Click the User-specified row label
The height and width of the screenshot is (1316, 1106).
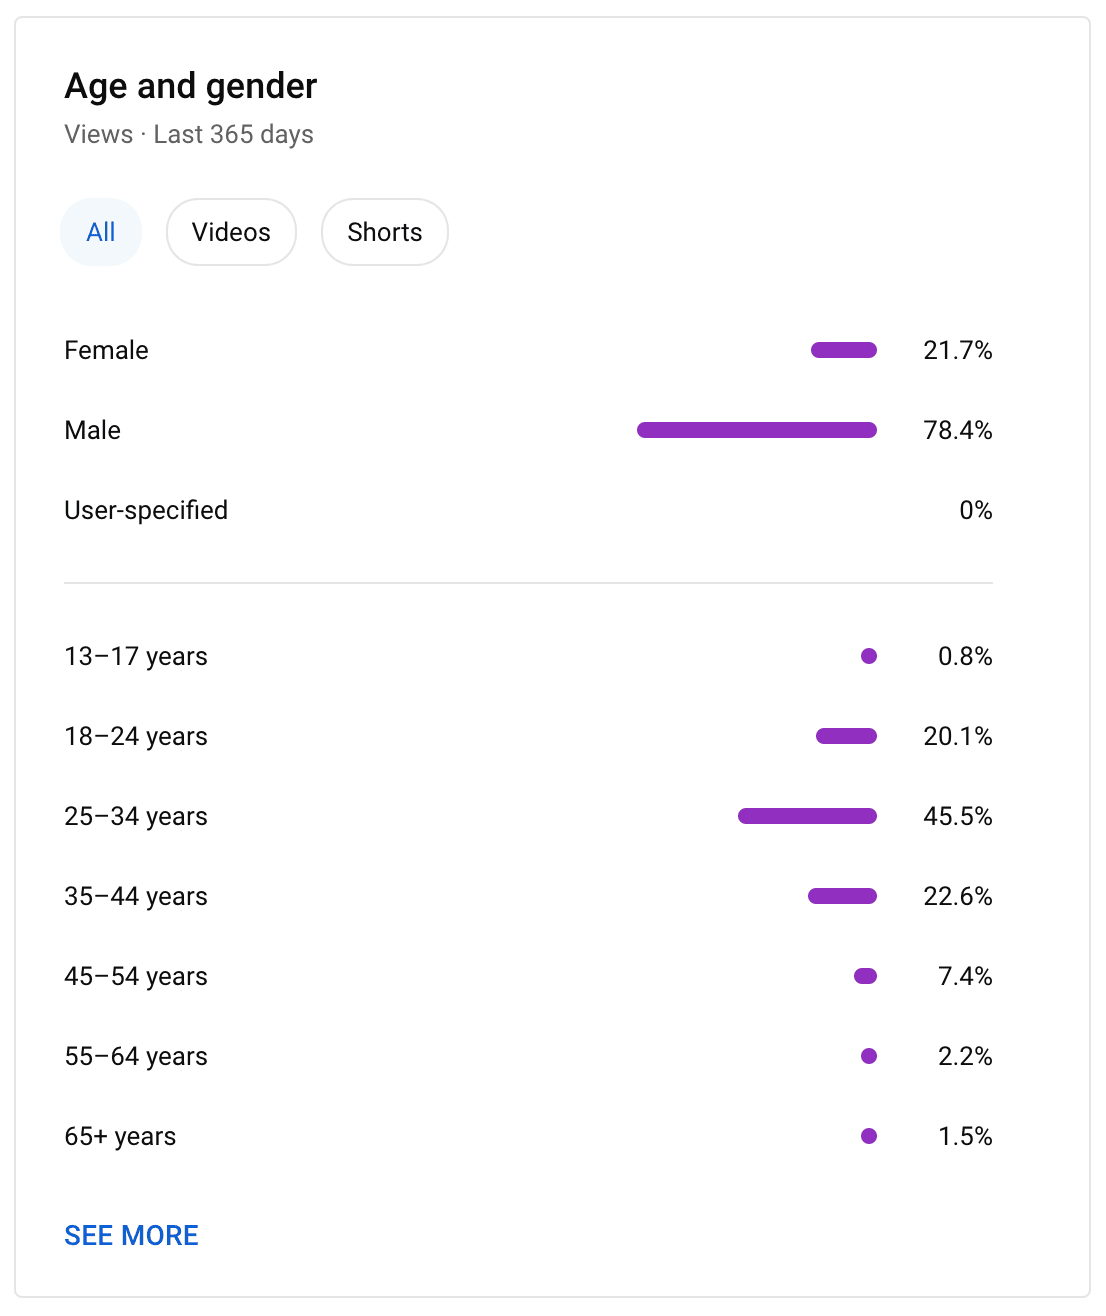tap(146, 510)
